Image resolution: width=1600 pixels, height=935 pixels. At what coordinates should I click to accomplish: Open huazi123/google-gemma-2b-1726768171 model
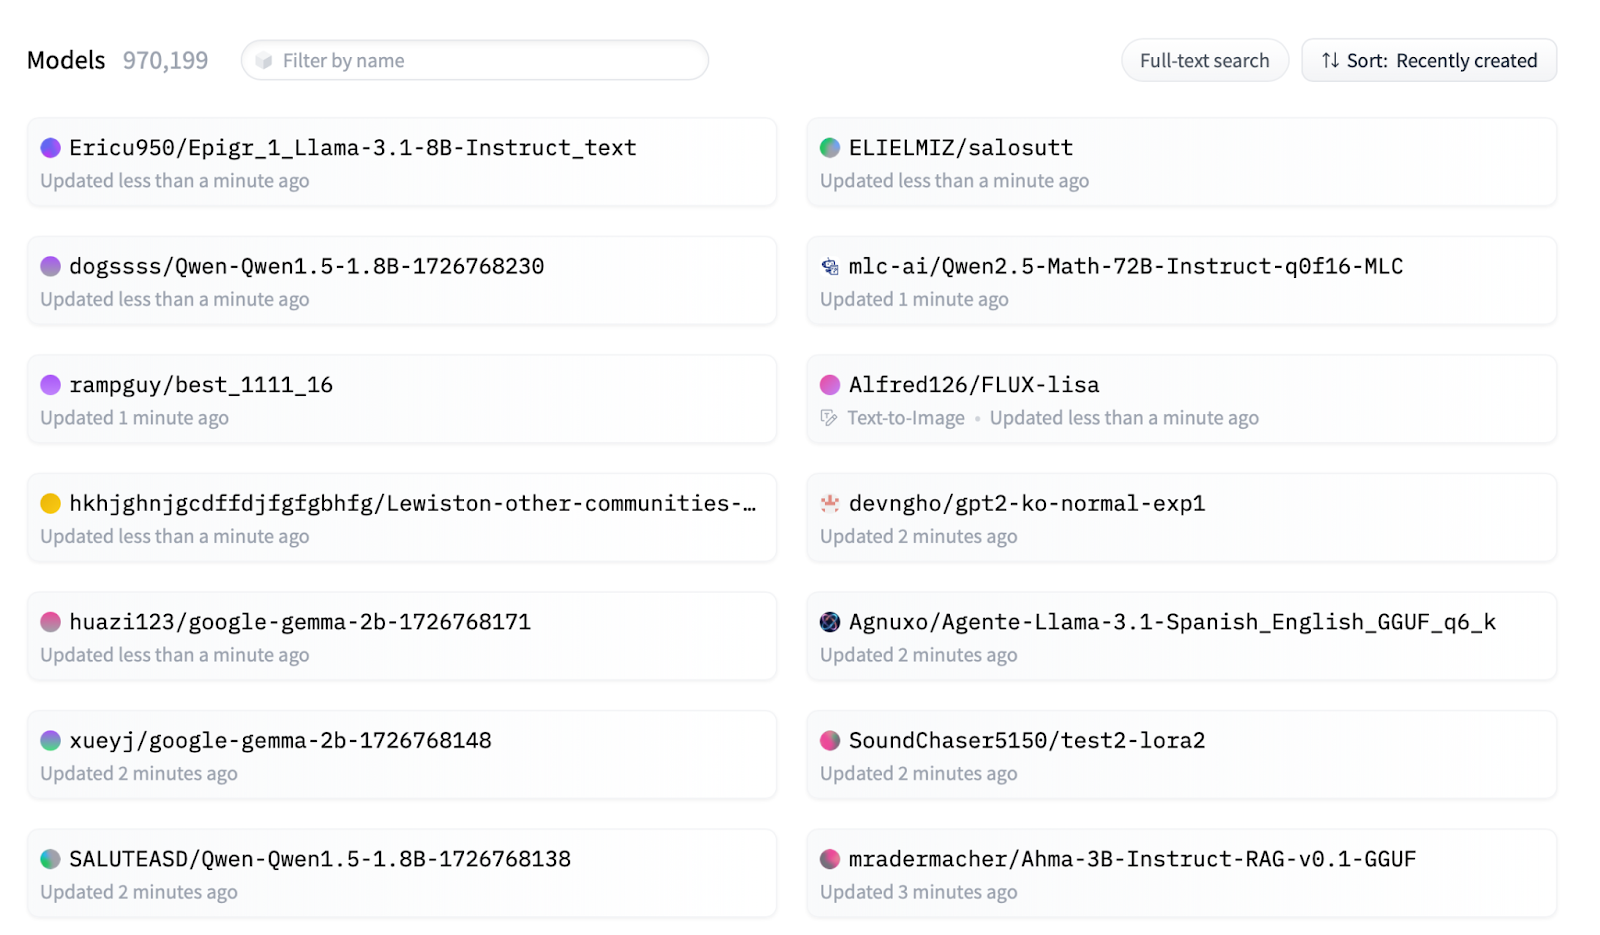click(299, 622)
